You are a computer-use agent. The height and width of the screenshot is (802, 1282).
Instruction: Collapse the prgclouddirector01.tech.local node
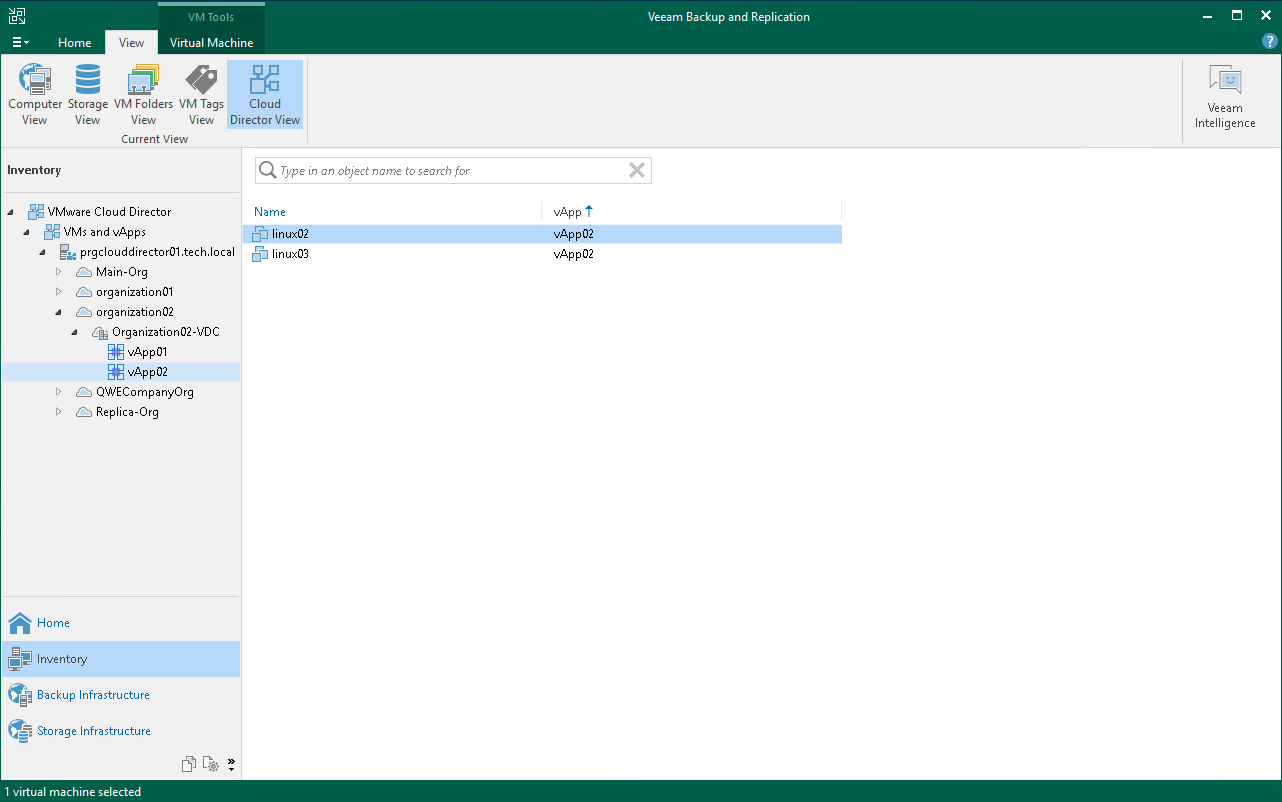43,252
